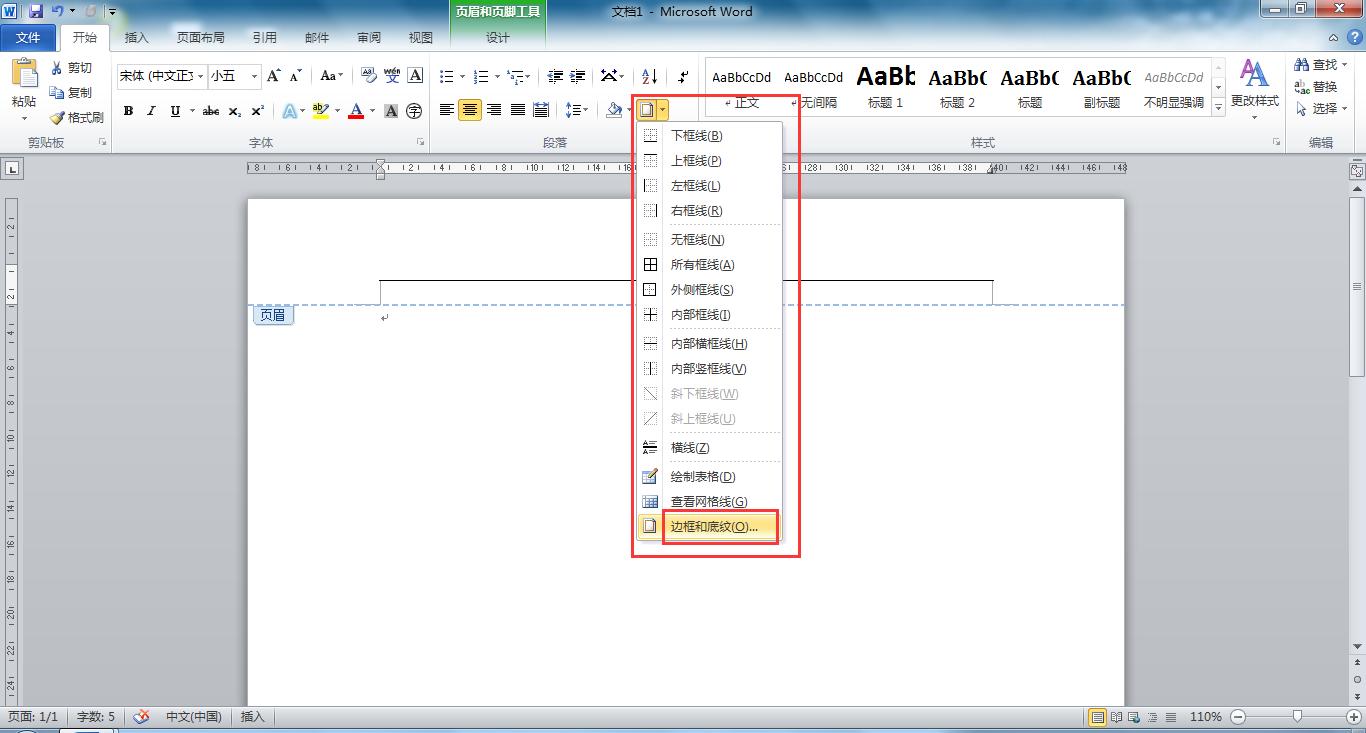Click the shading paint bucket

[x=614, y=110]
